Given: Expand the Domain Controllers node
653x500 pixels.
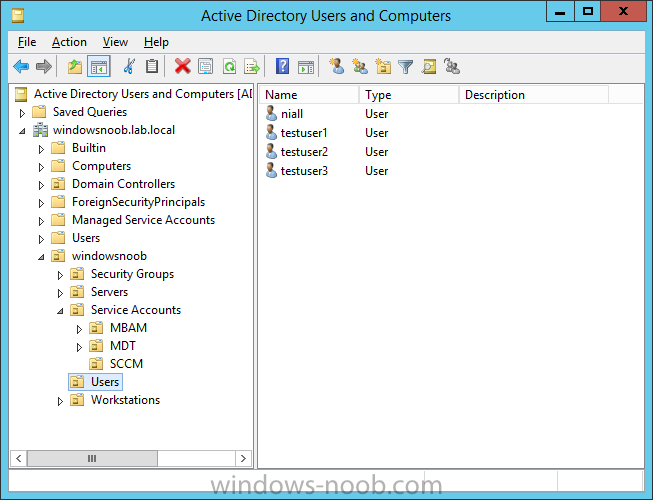Looking at the screenshot, I should (41, 185).
